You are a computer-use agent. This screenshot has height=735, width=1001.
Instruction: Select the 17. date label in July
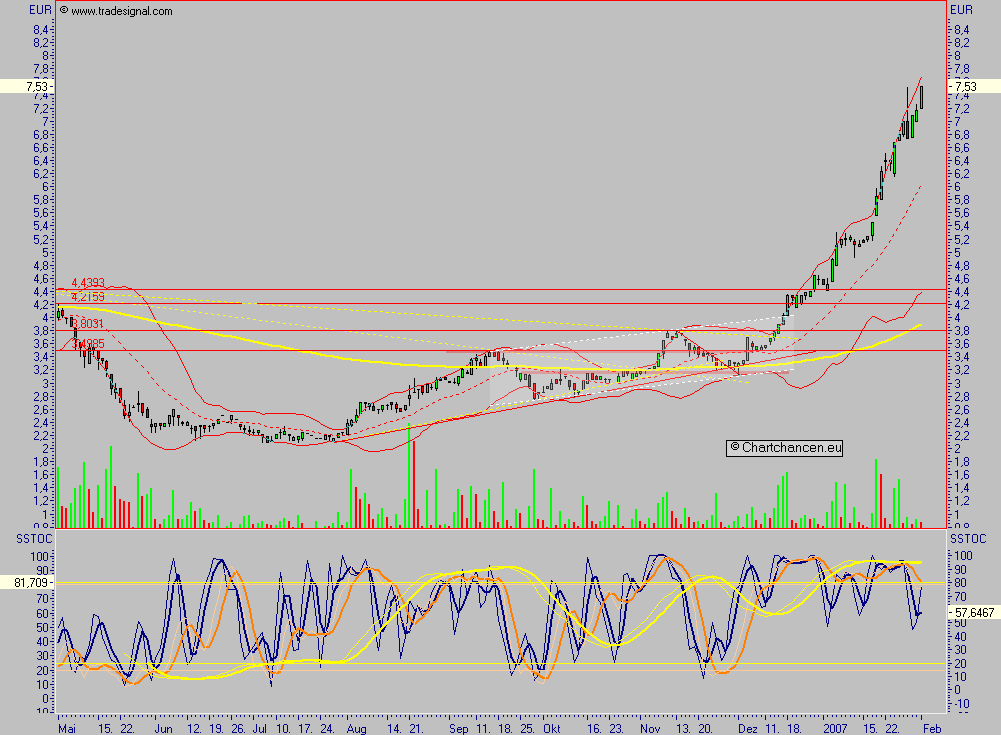[305, 729]
